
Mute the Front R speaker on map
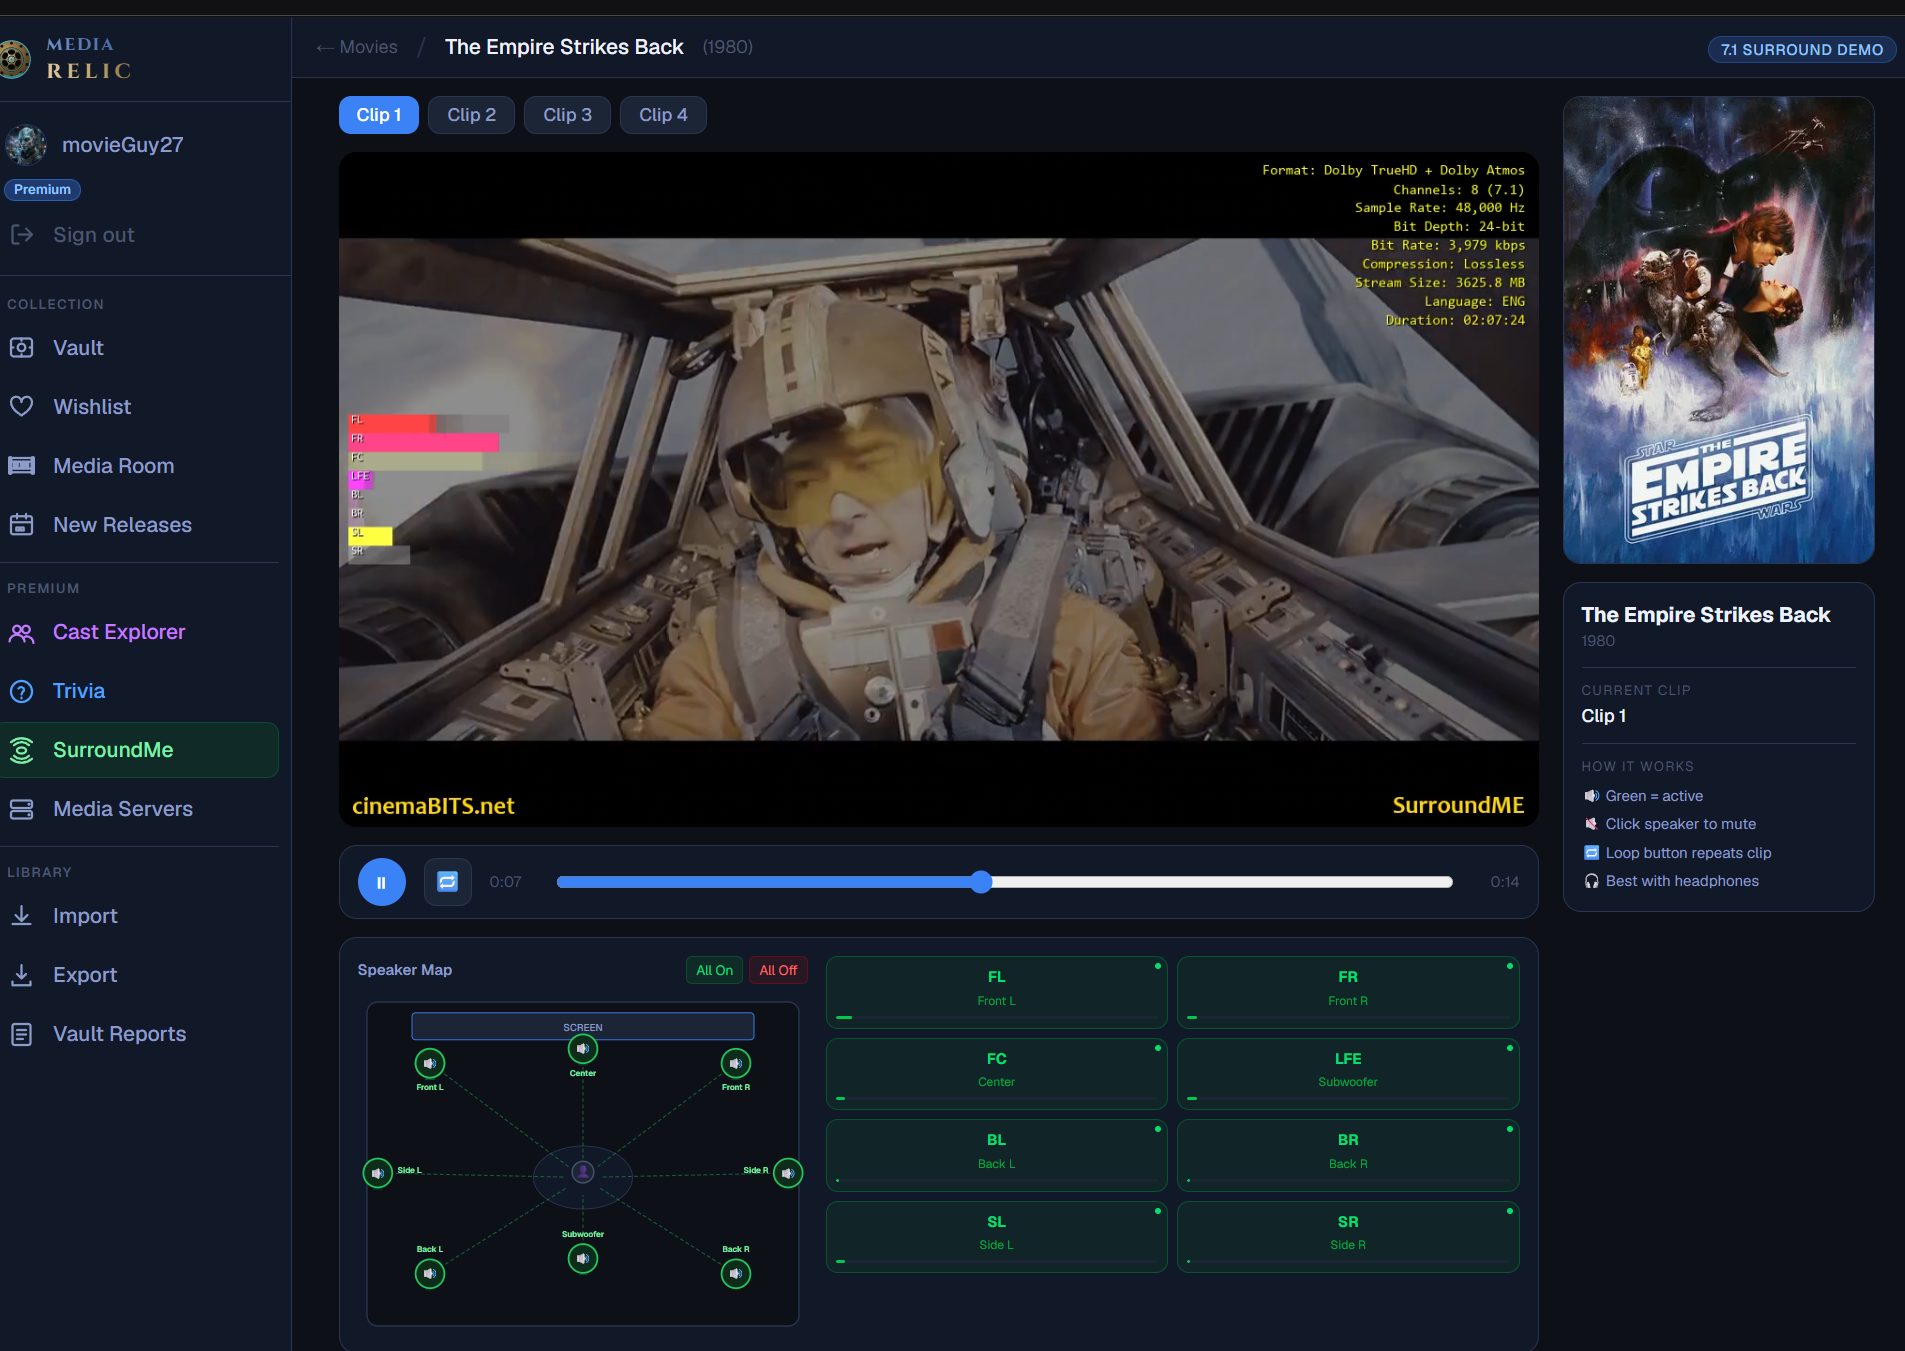click(x=736, y=1063)
